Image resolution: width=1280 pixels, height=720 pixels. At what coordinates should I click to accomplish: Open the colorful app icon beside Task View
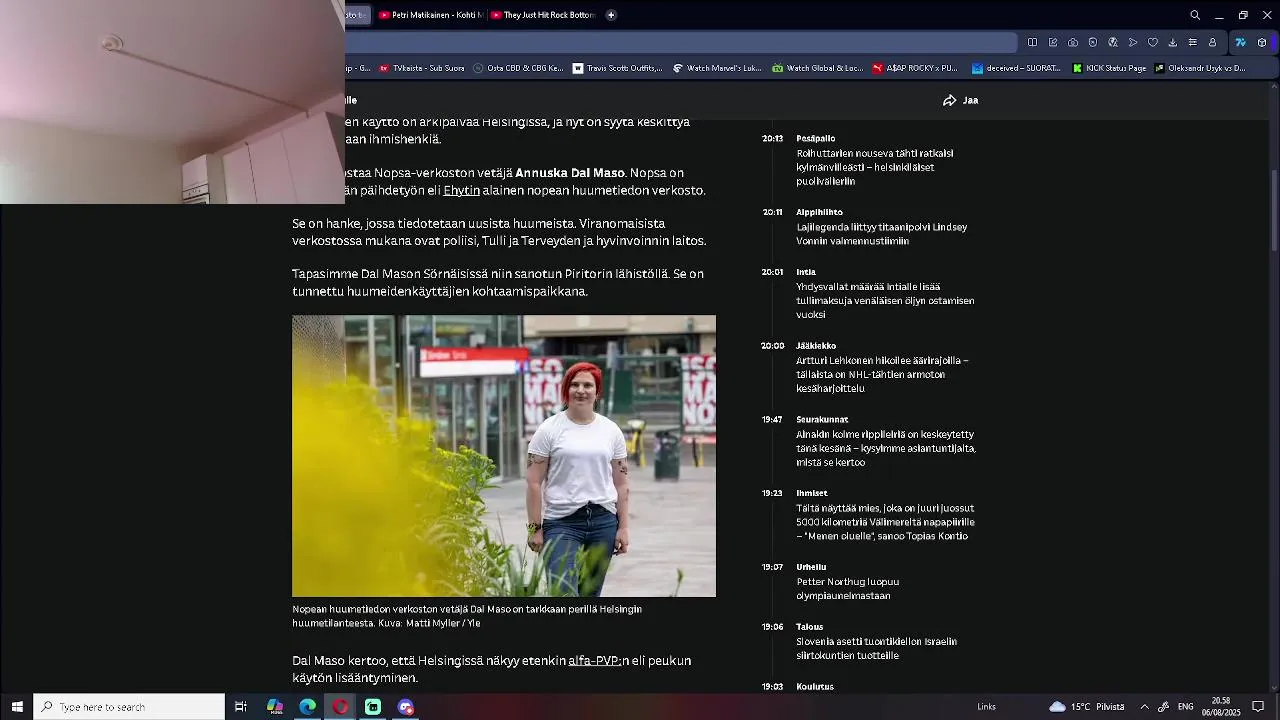[275, 707]
